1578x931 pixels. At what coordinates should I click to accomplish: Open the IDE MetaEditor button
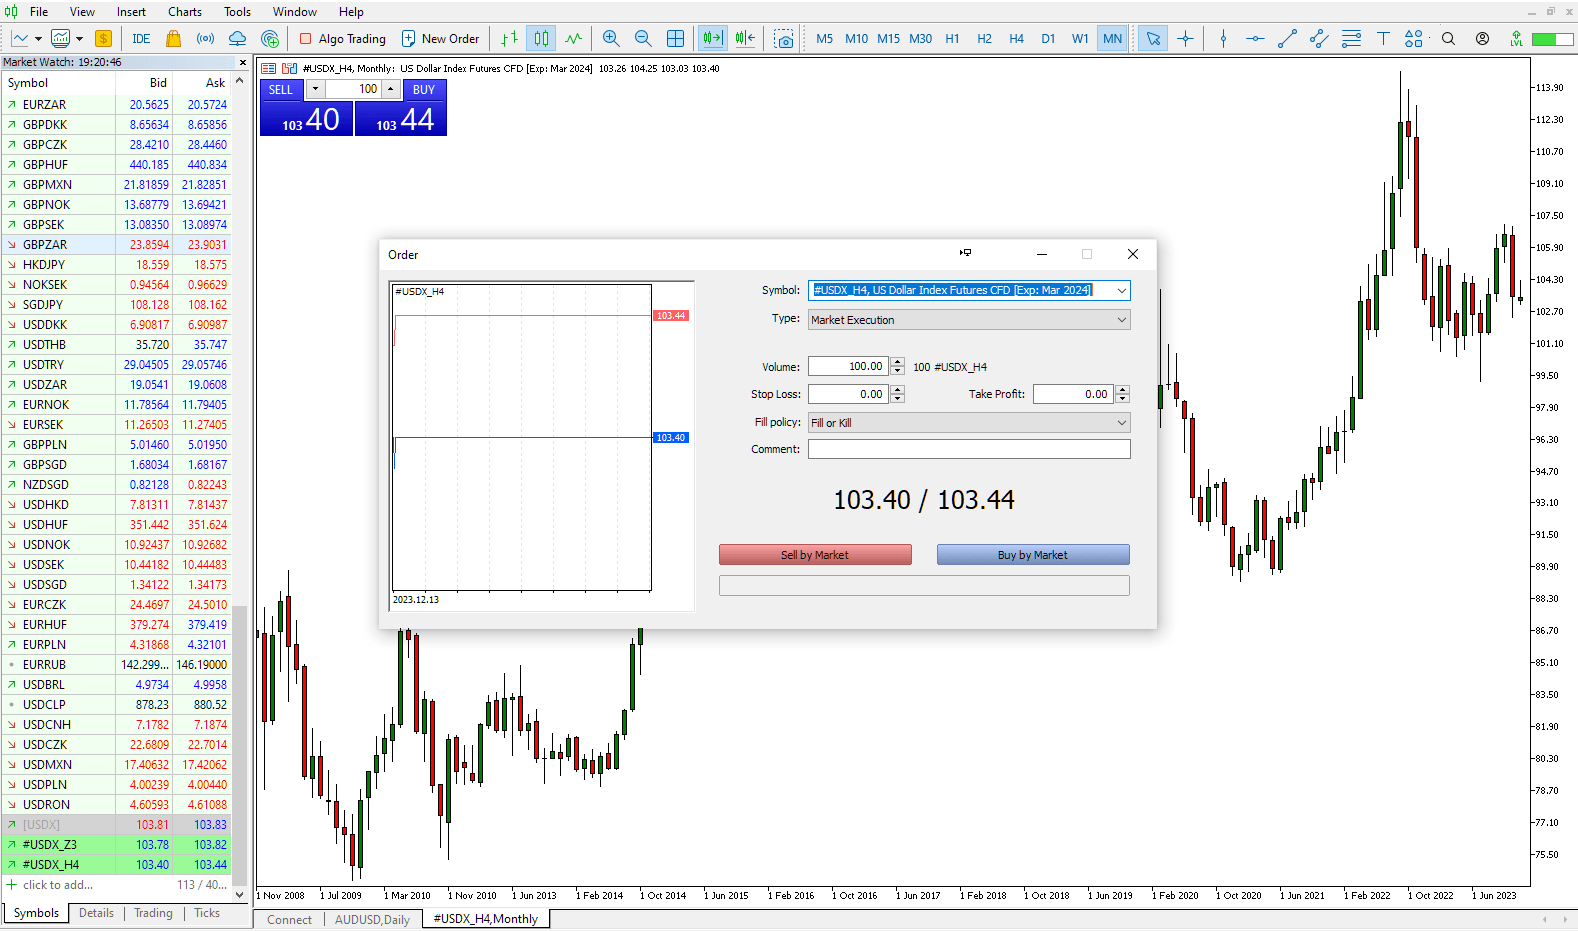[141, 39]
